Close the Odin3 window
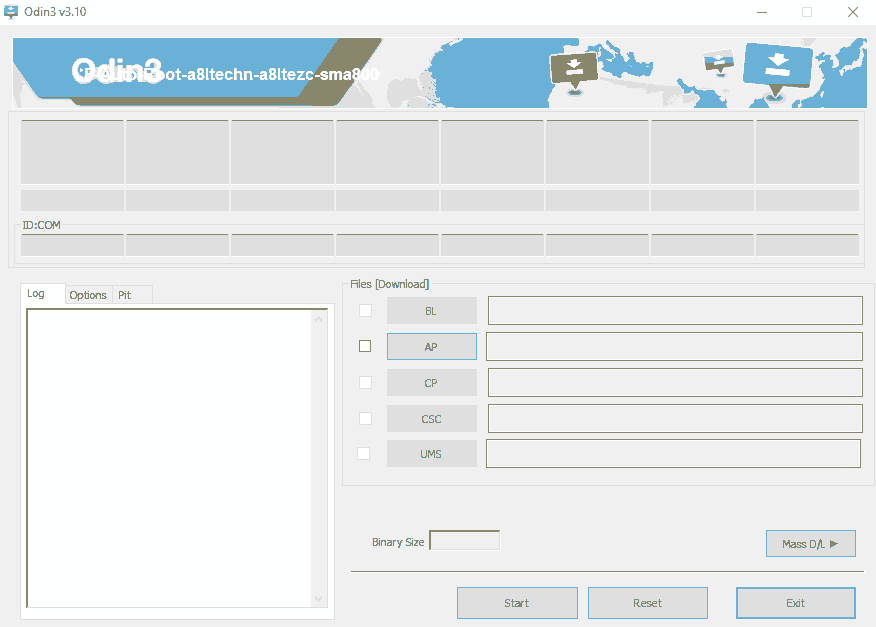 [853, 12]
